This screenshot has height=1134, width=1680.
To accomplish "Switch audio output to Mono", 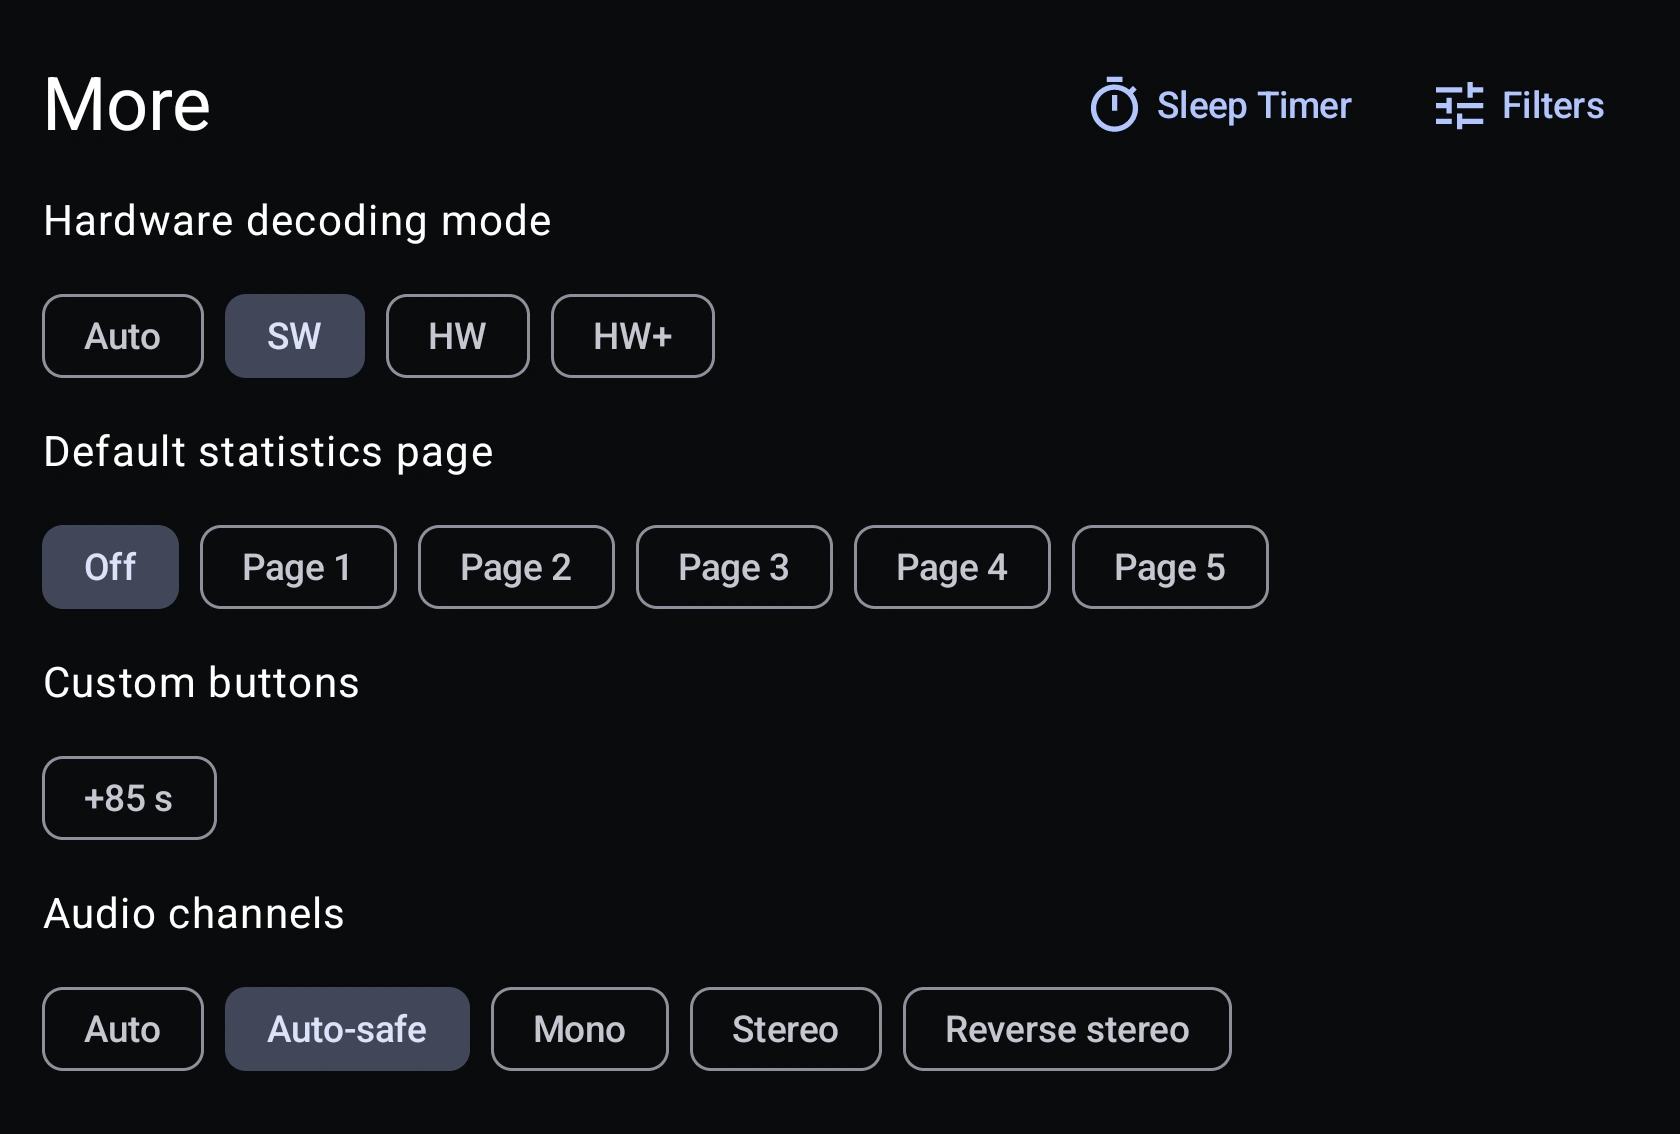I will (579, 1029).
